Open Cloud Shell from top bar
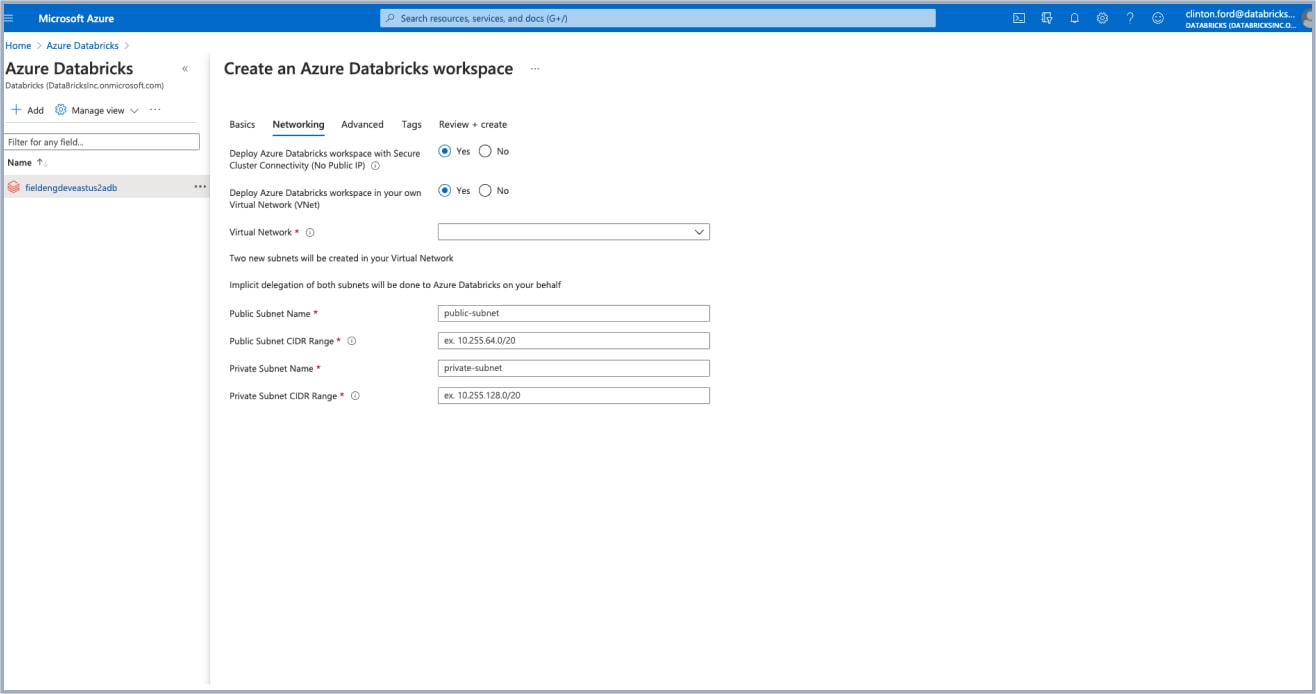The height and width of the screenshot is (694, 1316). 1018,18
